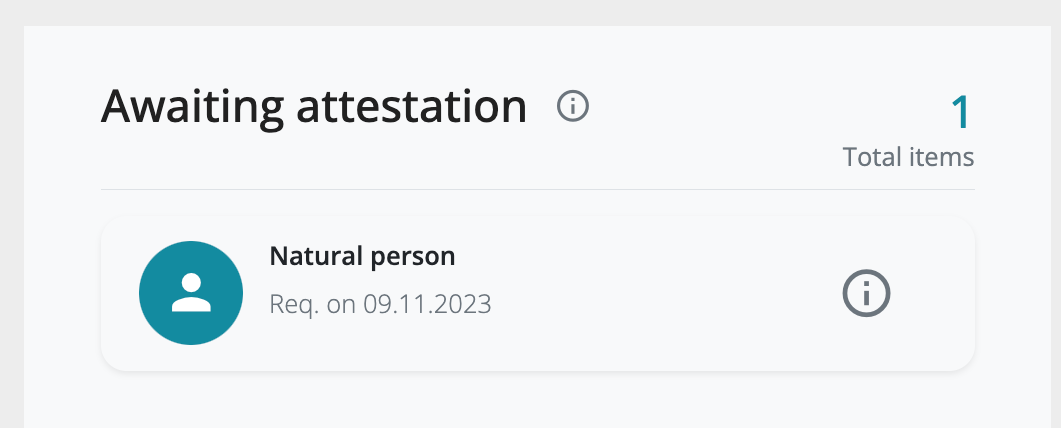The width and height of the screenshot is (1061, 428).
Task: Open the Natural person card
Action: (538, 293)
